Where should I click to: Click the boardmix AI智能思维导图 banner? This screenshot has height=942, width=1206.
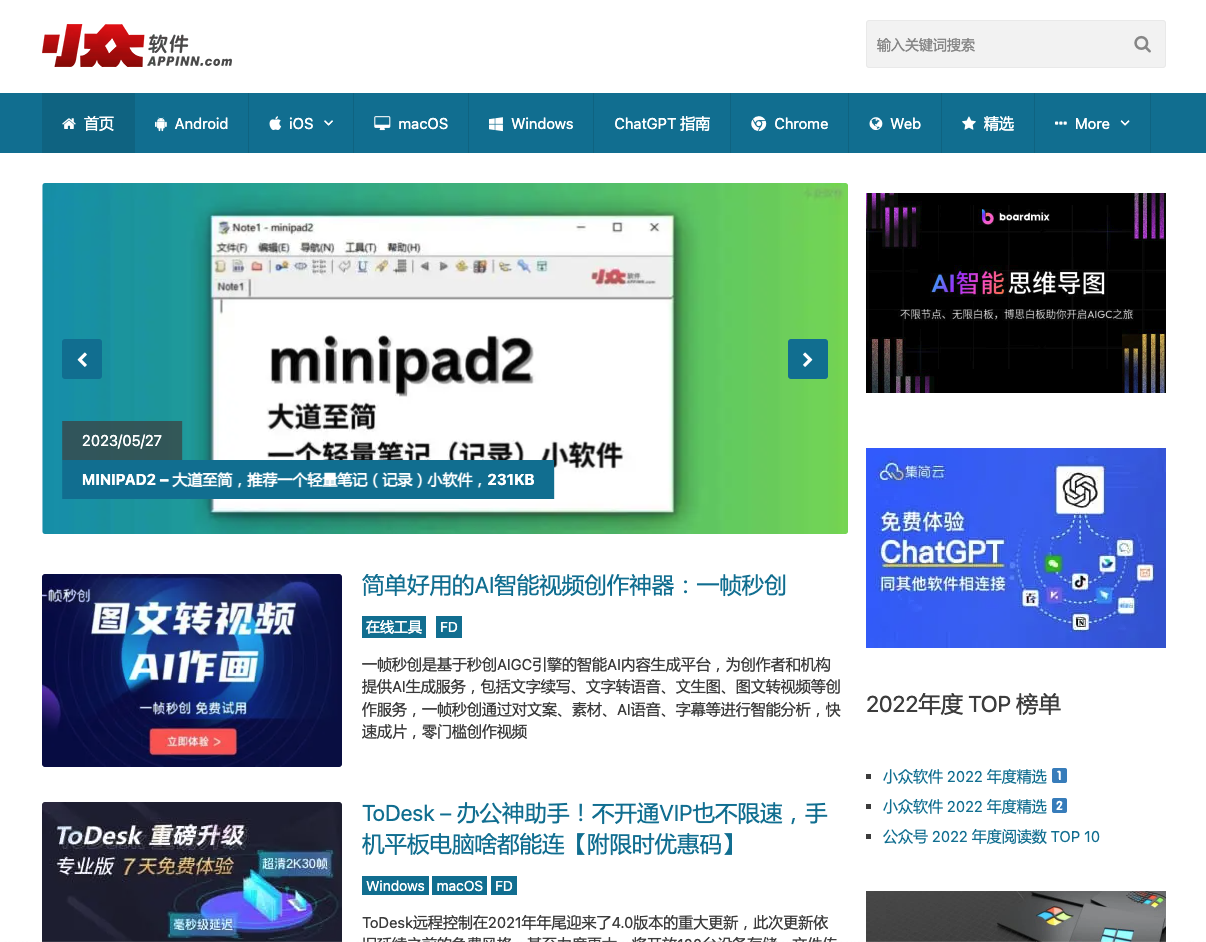[x=1016, y=293]
